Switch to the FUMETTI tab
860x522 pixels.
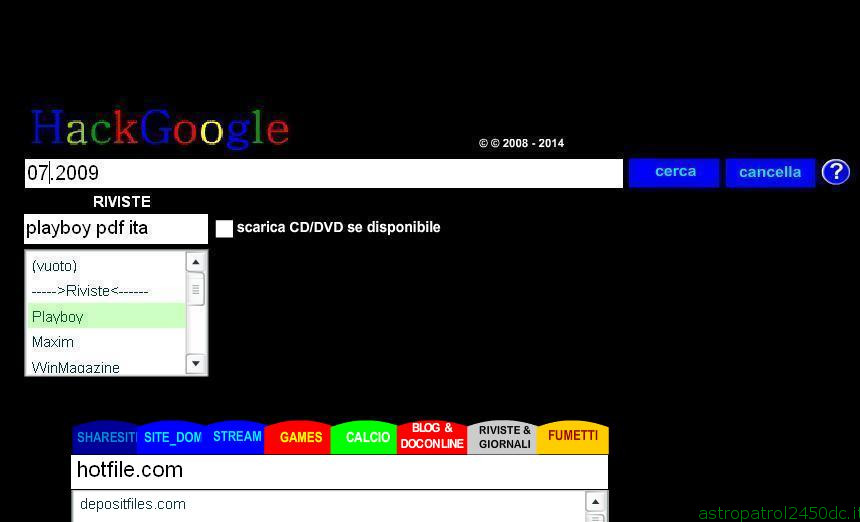pos(573,437)
